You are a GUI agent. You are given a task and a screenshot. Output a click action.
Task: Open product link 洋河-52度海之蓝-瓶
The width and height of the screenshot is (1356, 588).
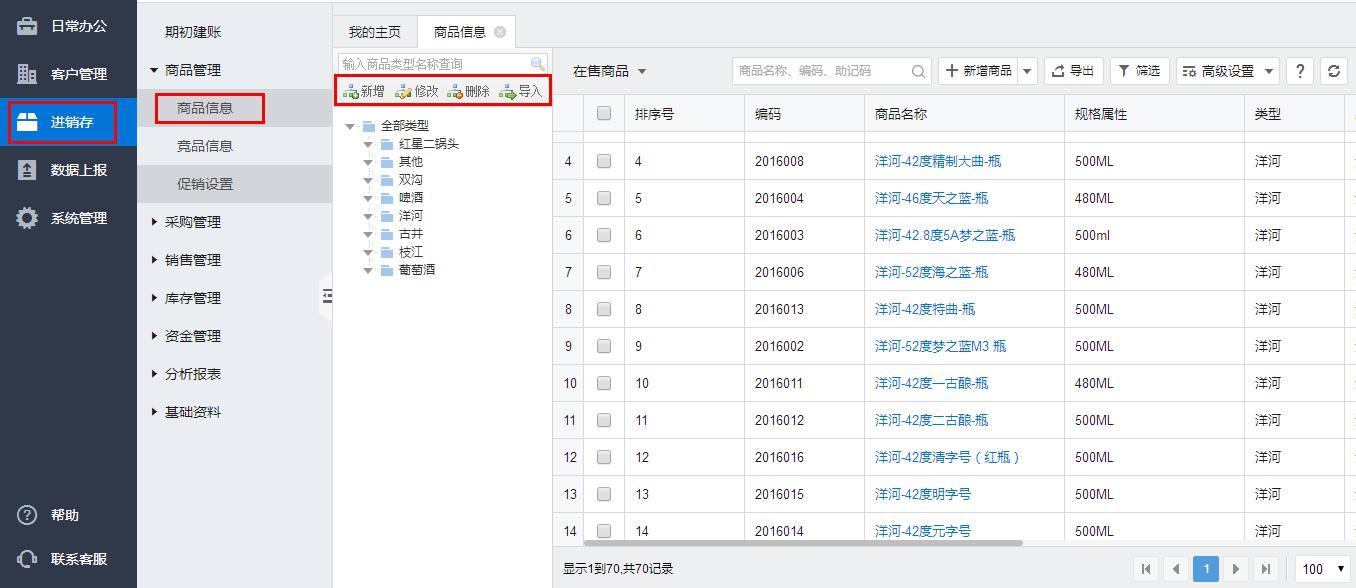pyautogui.click(x=931, y=272)
